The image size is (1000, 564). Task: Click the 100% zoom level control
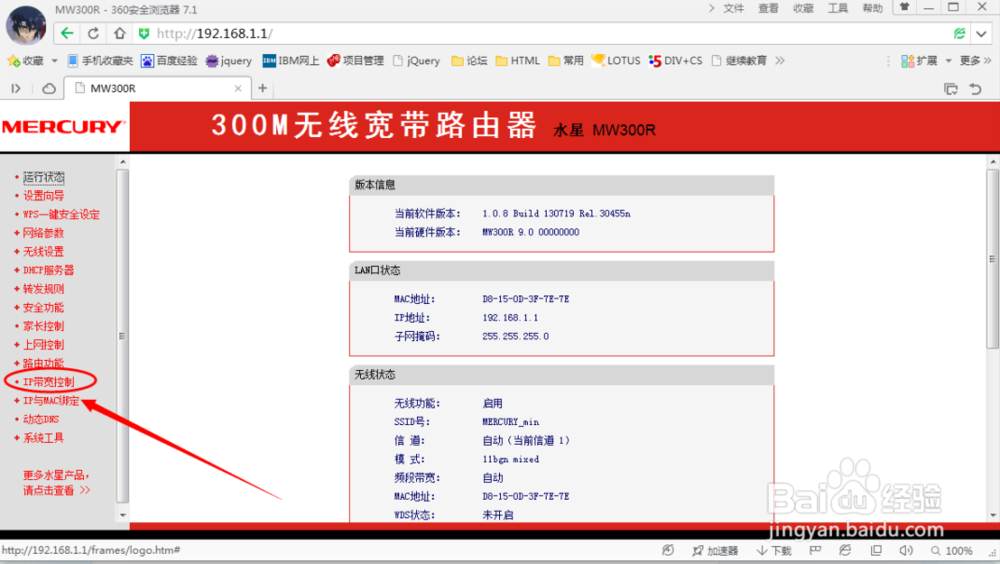coord(952,551)
